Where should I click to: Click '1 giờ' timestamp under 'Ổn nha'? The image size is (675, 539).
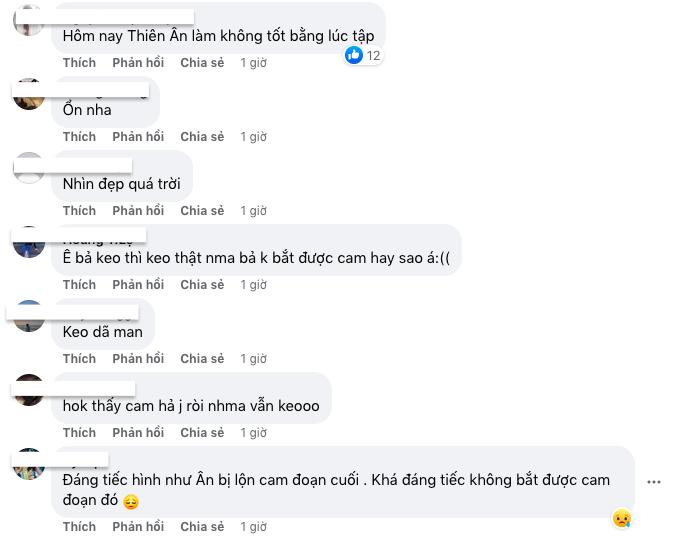coord(254,137)
